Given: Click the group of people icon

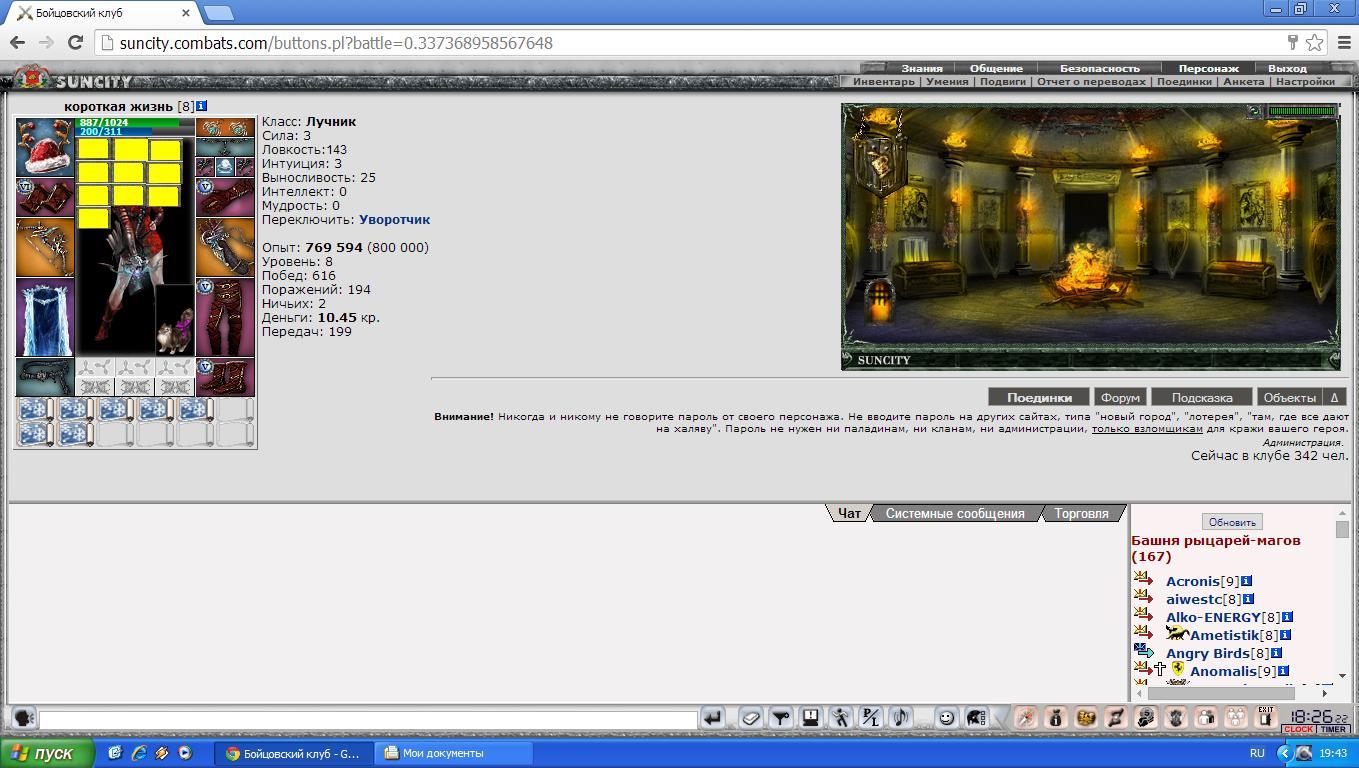Looking at the screenshot, I should (x=1236, y=717).
